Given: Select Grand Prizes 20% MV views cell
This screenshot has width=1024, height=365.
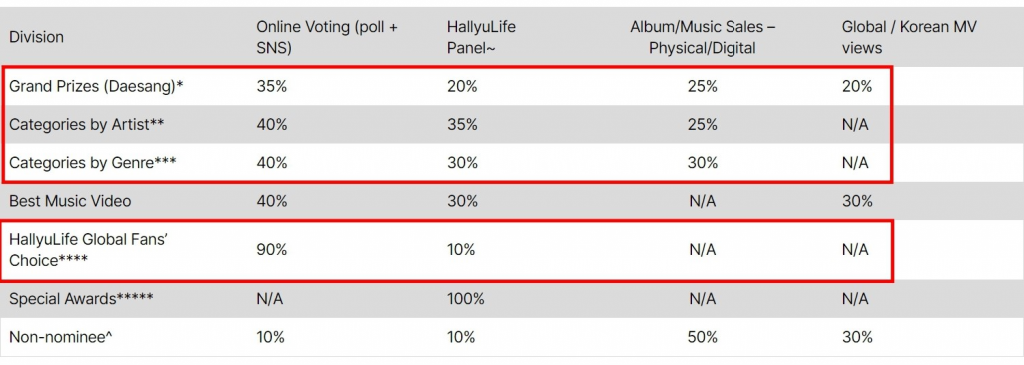Looking at the screenshot, I should [x=857, y=87].
